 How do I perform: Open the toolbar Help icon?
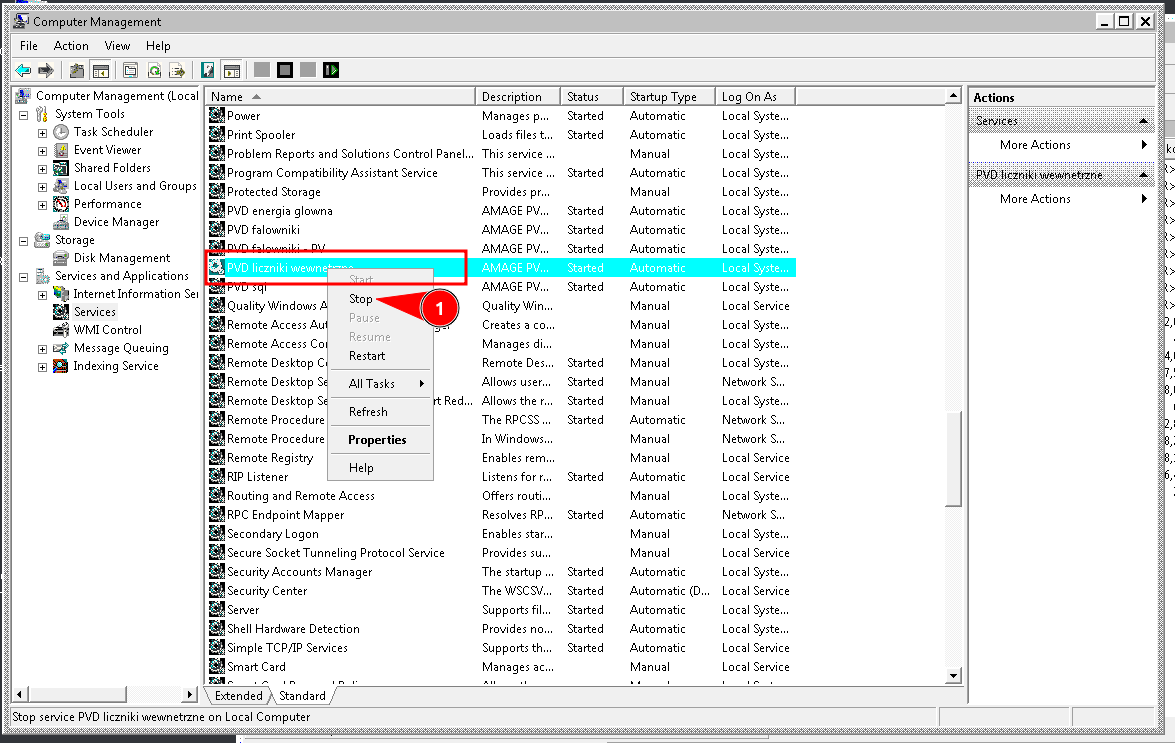(208, 70)
